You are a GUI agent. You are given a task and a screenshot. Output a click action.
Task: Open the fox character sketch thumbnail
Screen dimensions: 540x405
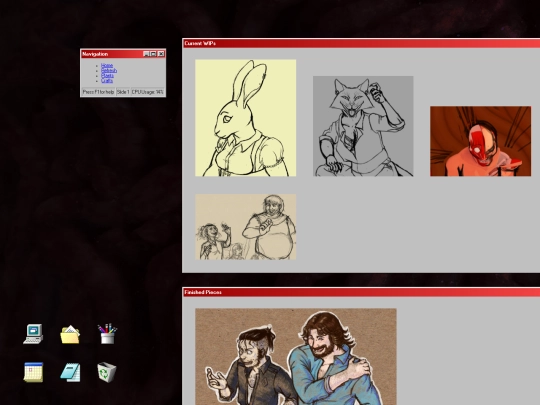pos(363,126)
